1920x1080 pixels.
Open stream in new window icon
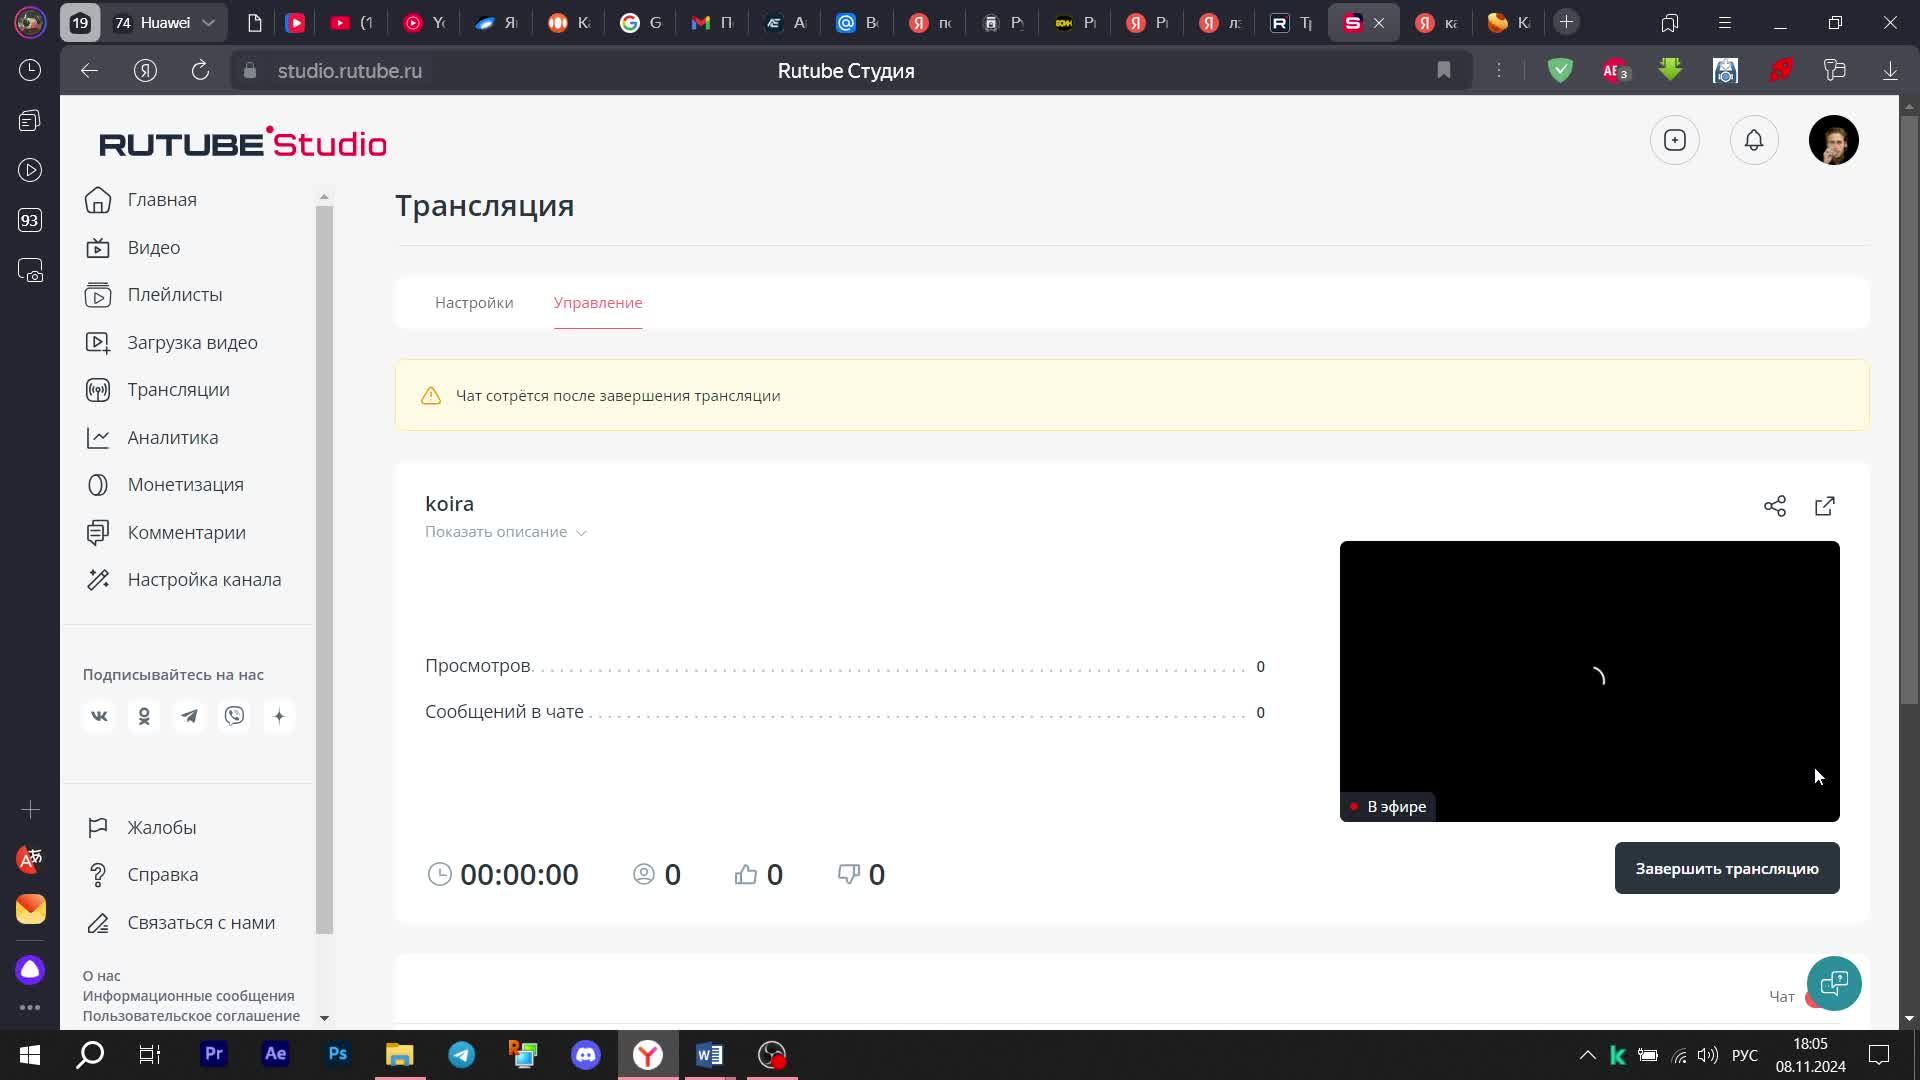pos(1824,506)
